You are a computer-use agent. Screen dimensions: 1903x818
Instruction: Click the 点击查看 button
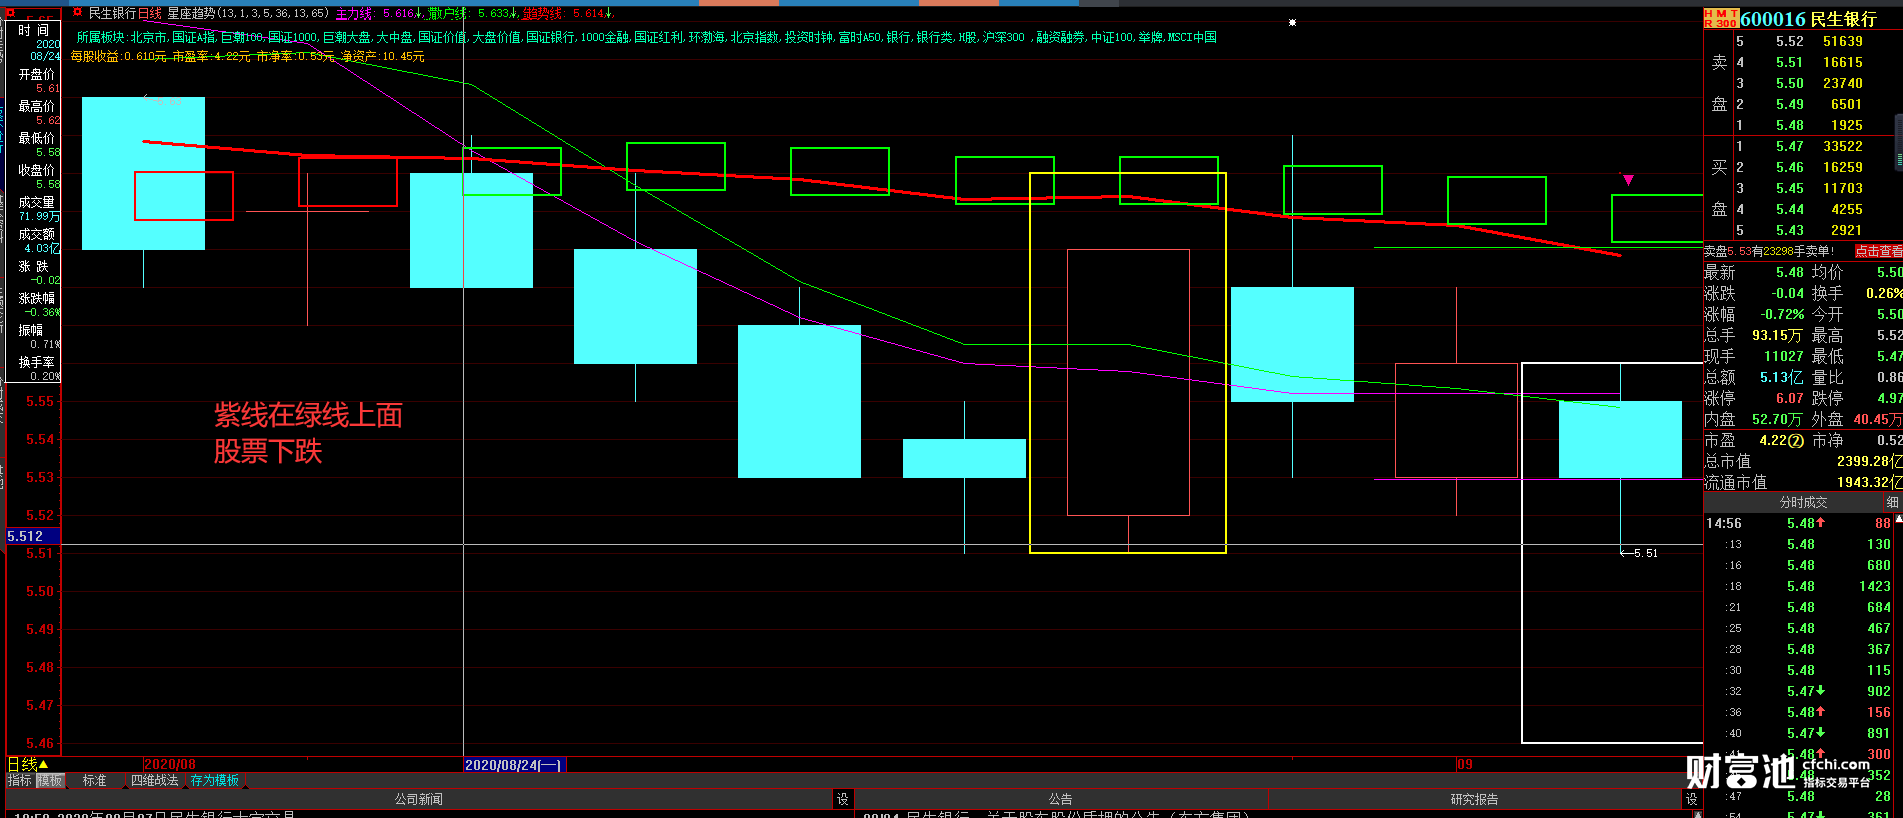(x=1878, y=251)
